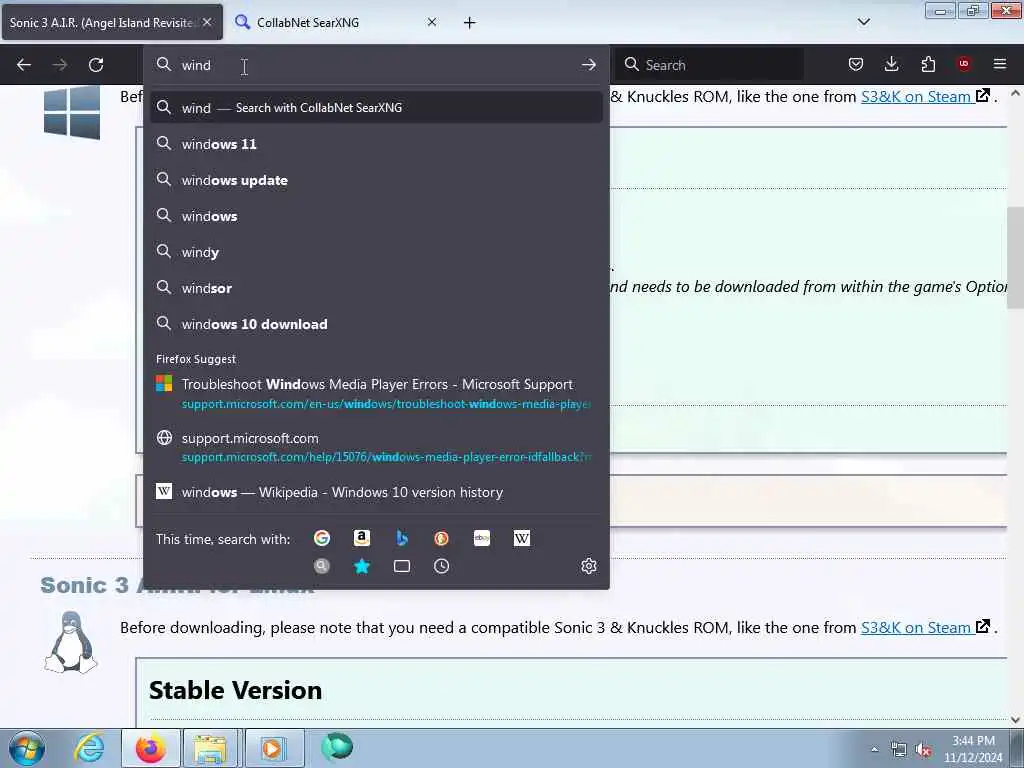
Task: Close the Sonic 3 A.I.R. tab
Action: (x=207, y=22)
